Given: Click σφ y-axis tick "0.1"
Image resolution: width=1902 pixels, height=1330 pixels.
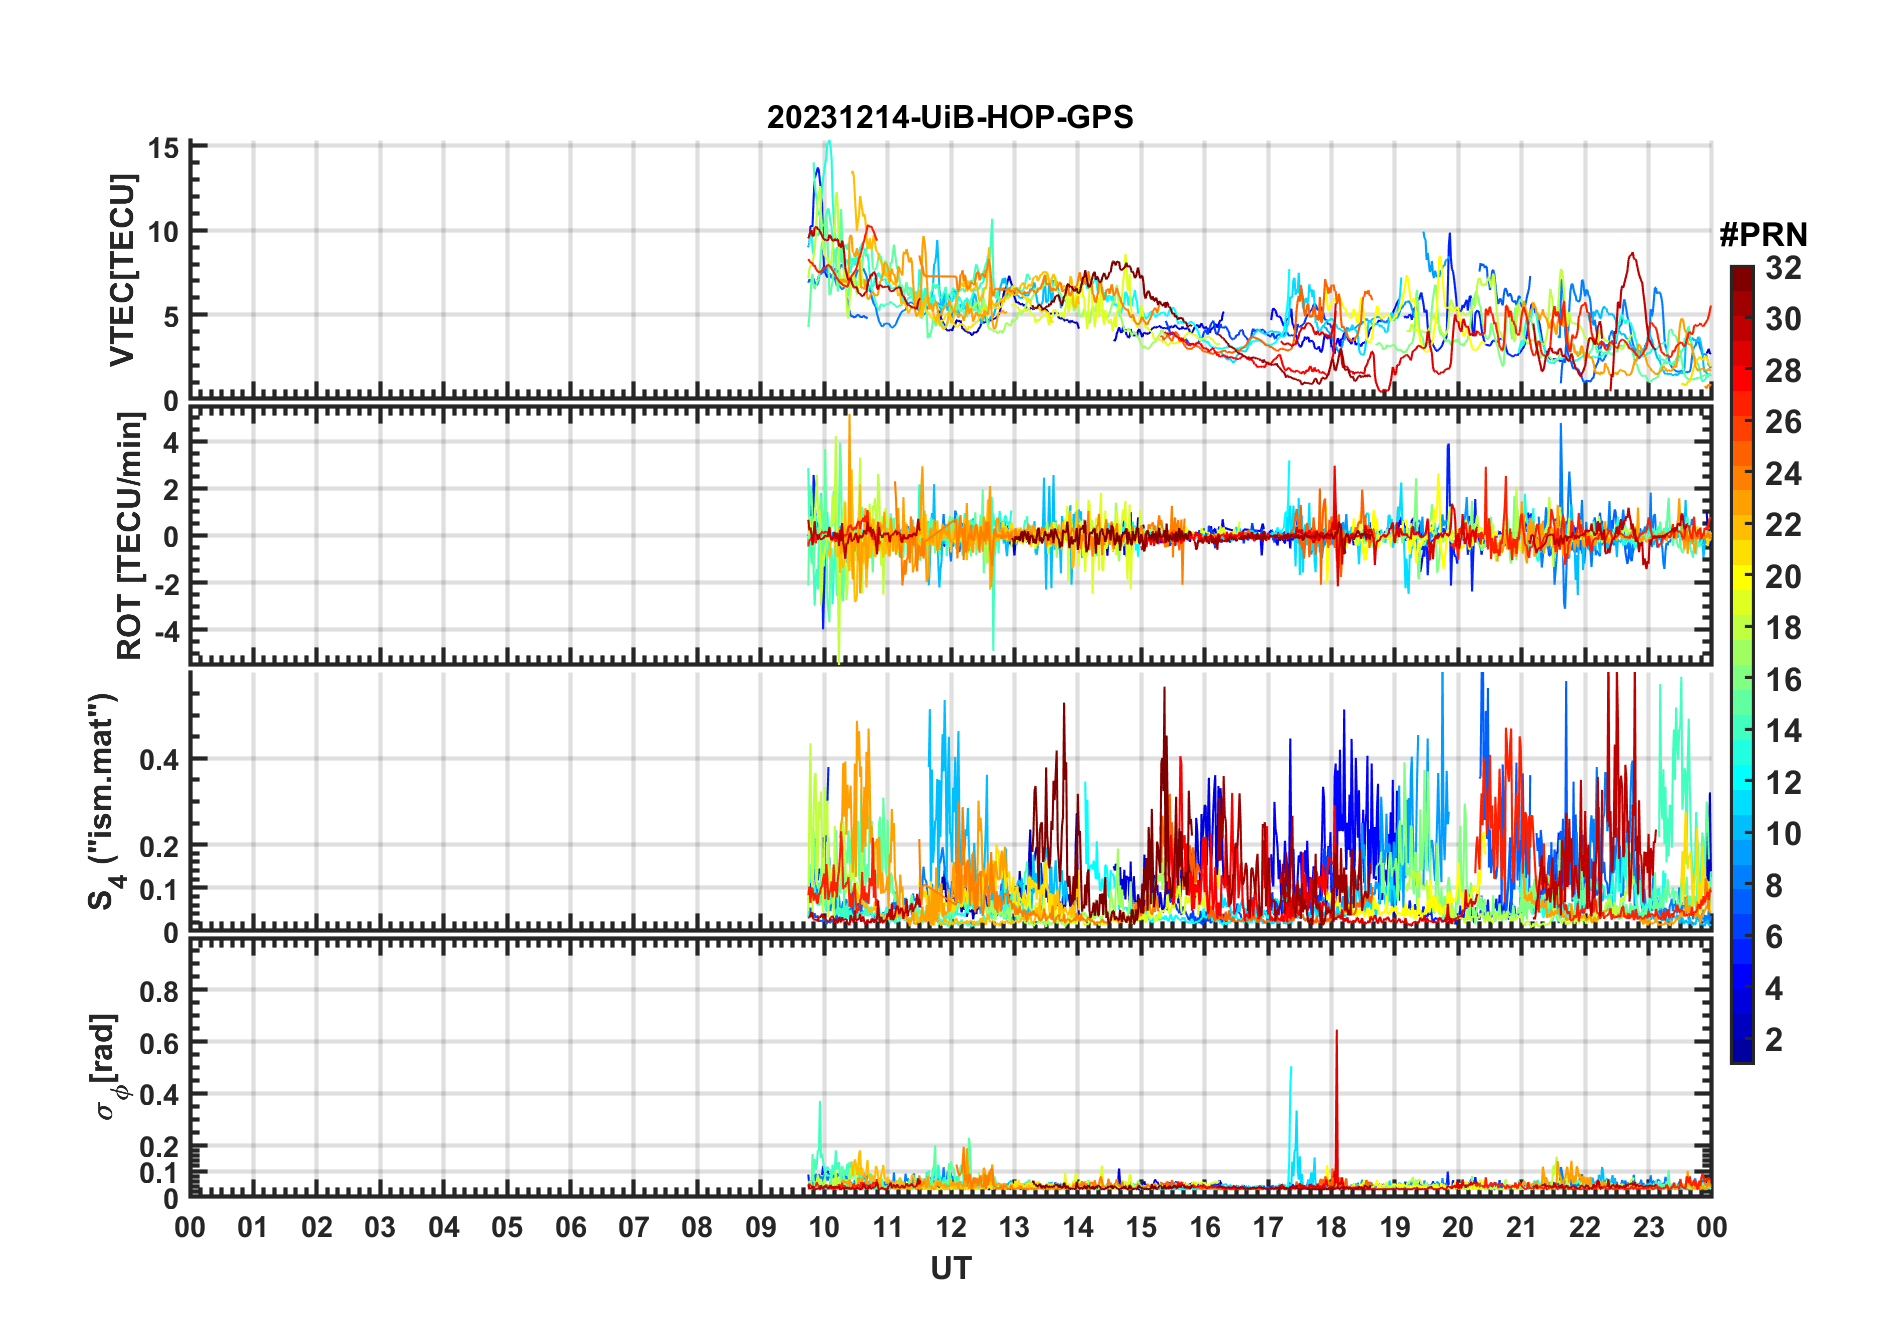Looking at the screenshot, I should [159, 1172].
